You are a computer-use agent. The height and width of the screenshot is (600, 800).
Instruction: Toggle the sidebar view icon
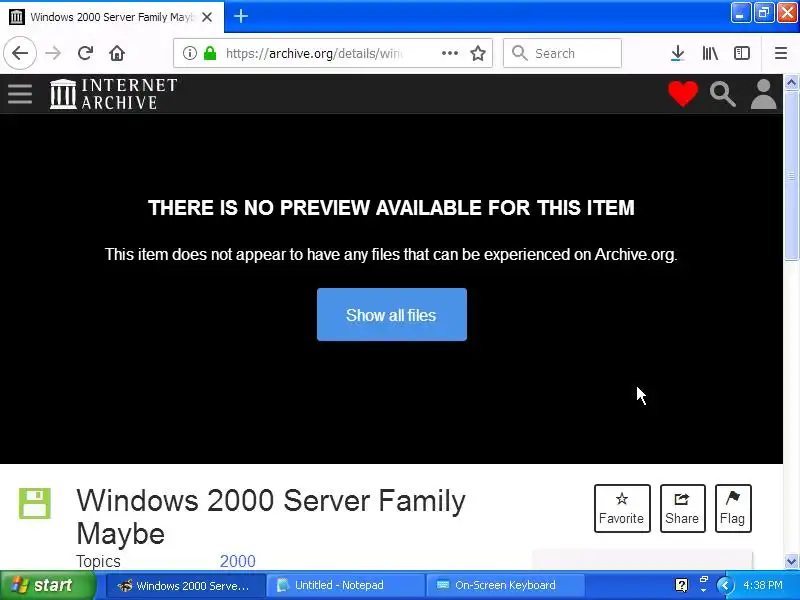pyautogui.click(x=741, y=53)
